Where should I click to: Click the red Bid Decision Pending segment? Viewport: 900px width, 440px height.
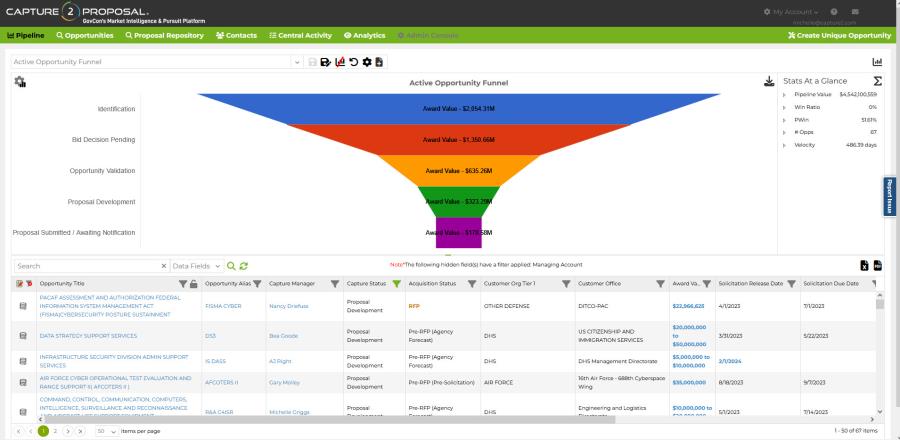click(459, 140)
